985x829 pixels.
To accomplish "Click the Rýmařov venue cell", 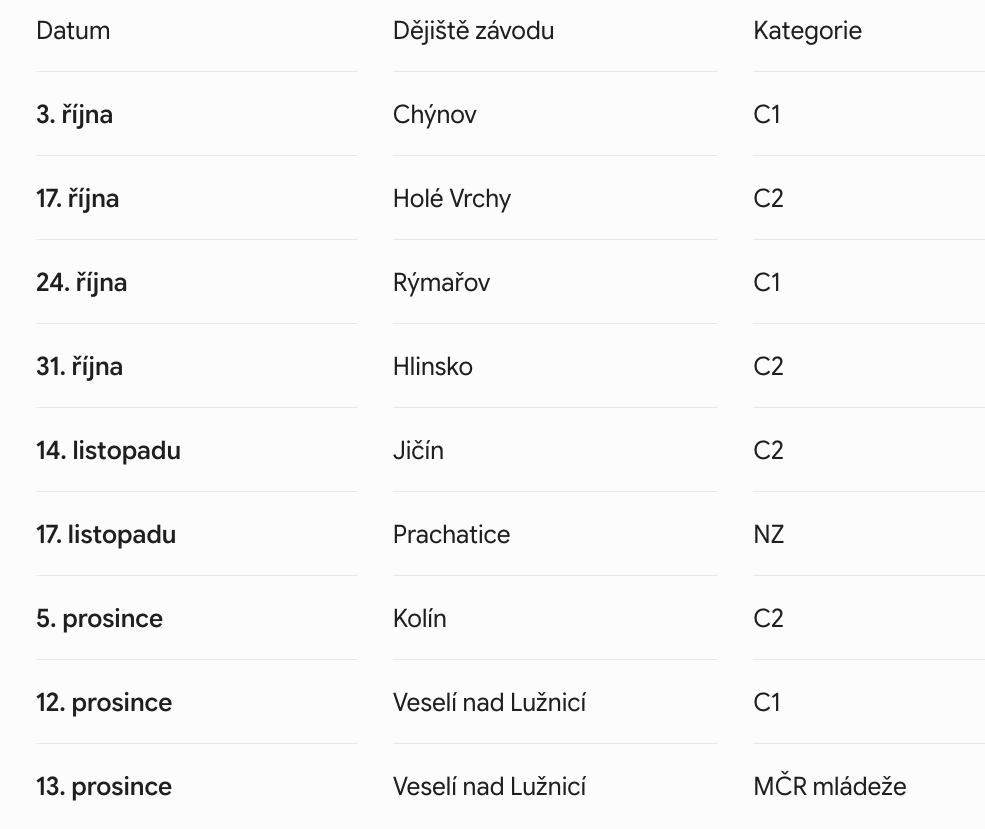I will [x=442, y=283].
